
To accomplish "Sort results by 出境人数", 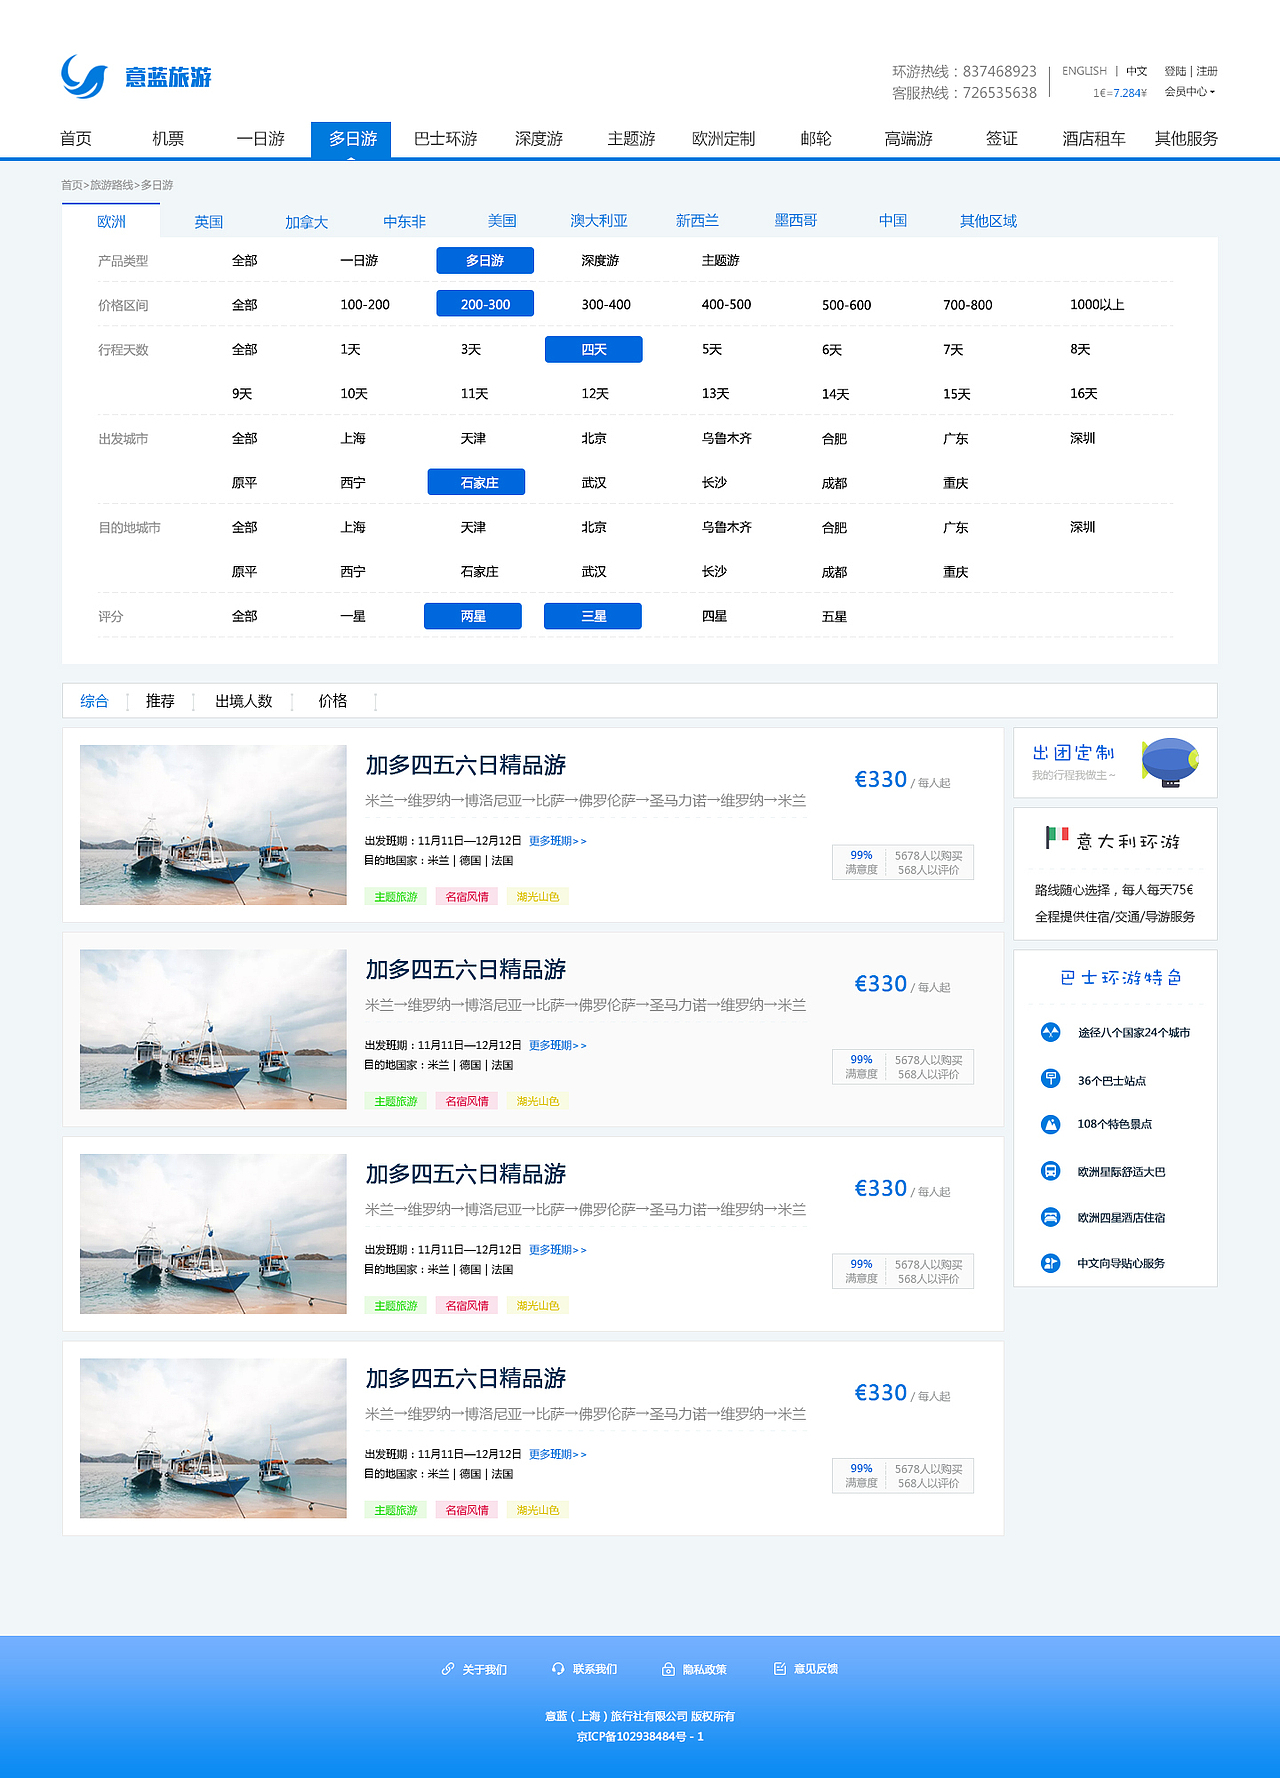I will coord(243,701).
